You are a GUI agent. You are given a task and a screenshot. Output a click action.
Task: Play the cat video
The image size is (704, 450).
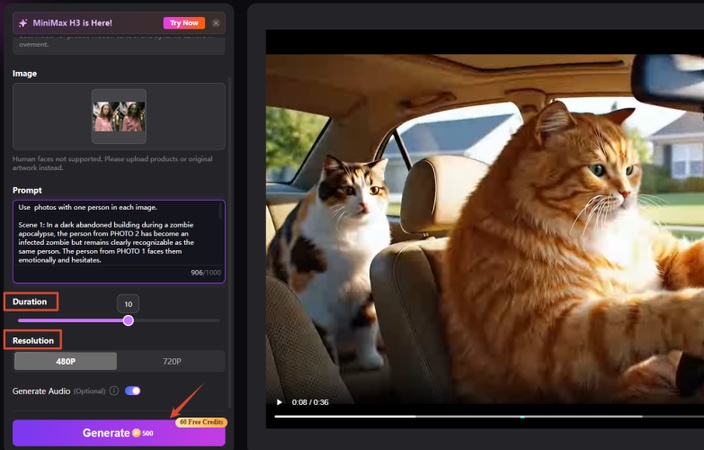click(x=279, y=402)
